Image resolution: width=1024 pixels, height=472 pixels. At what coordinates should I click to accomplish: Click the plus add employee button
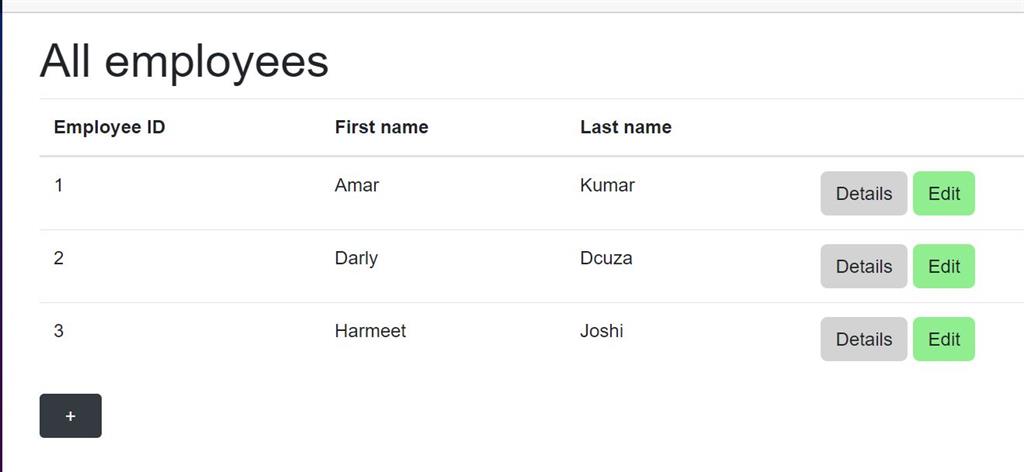coord(71,416)
